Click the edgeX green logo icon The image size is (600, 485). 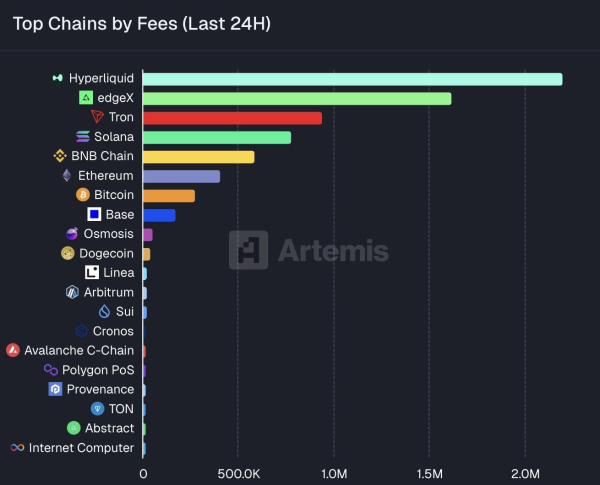coord(86,98)
